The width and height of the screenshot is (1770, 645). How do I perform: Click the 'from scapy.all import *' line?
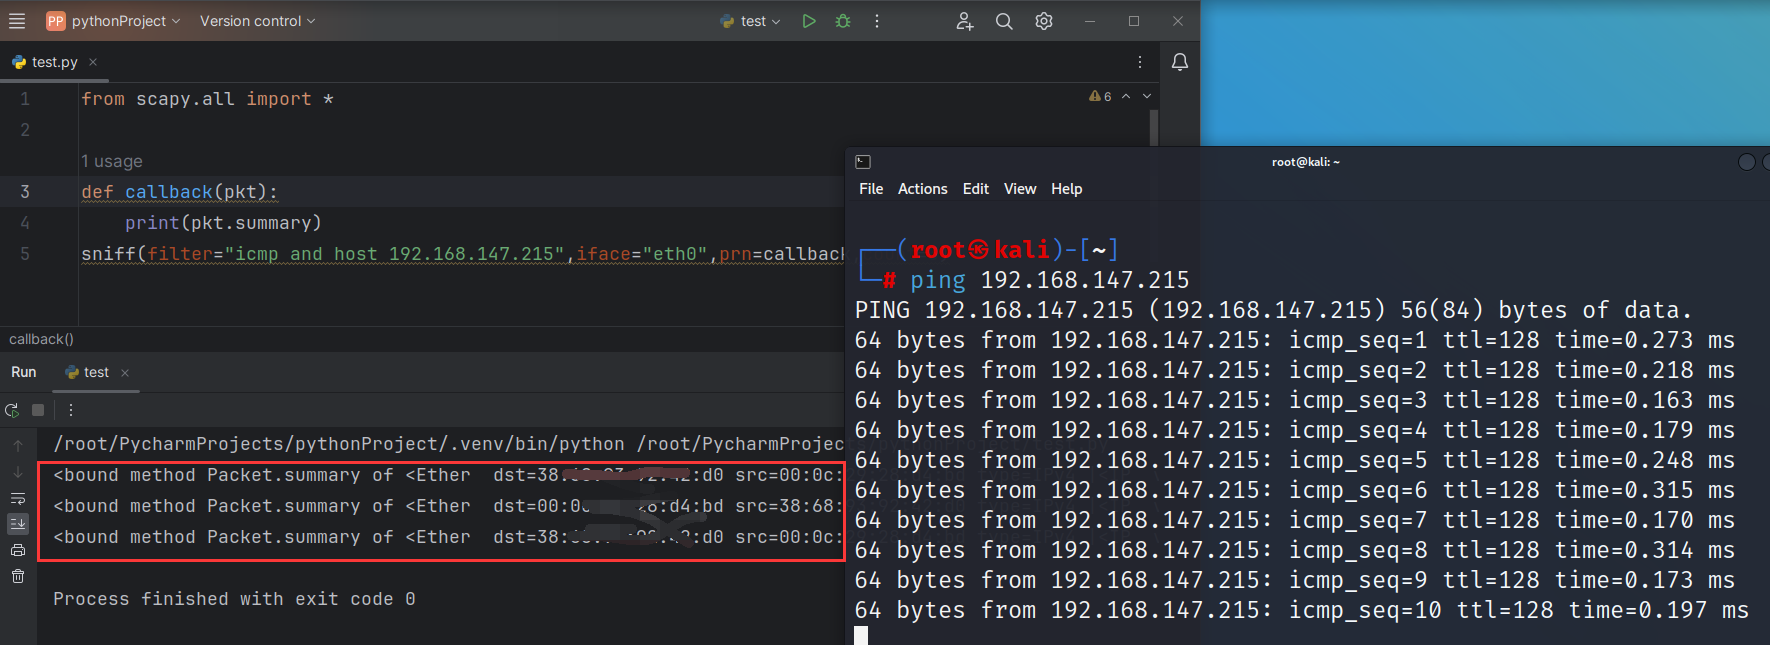(207, 99)
